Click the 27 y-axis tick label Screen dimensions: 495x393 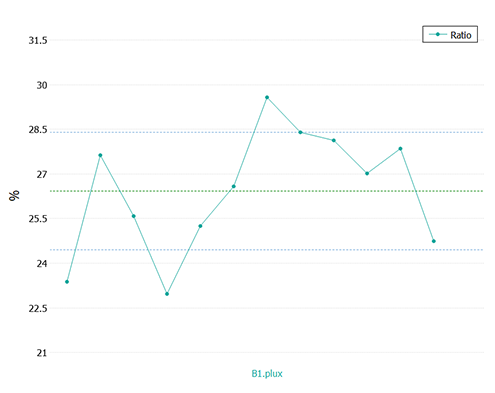coord(42,174)
